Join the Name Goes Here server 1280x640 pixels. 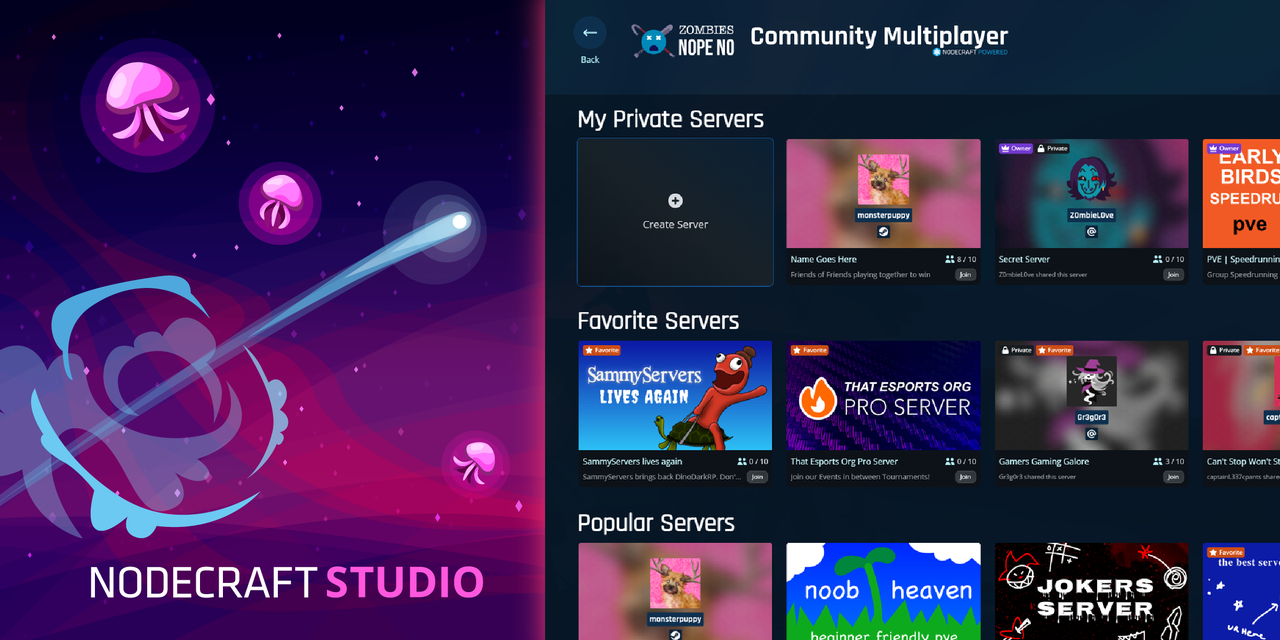pyautogui.click(x=965, y=274)
